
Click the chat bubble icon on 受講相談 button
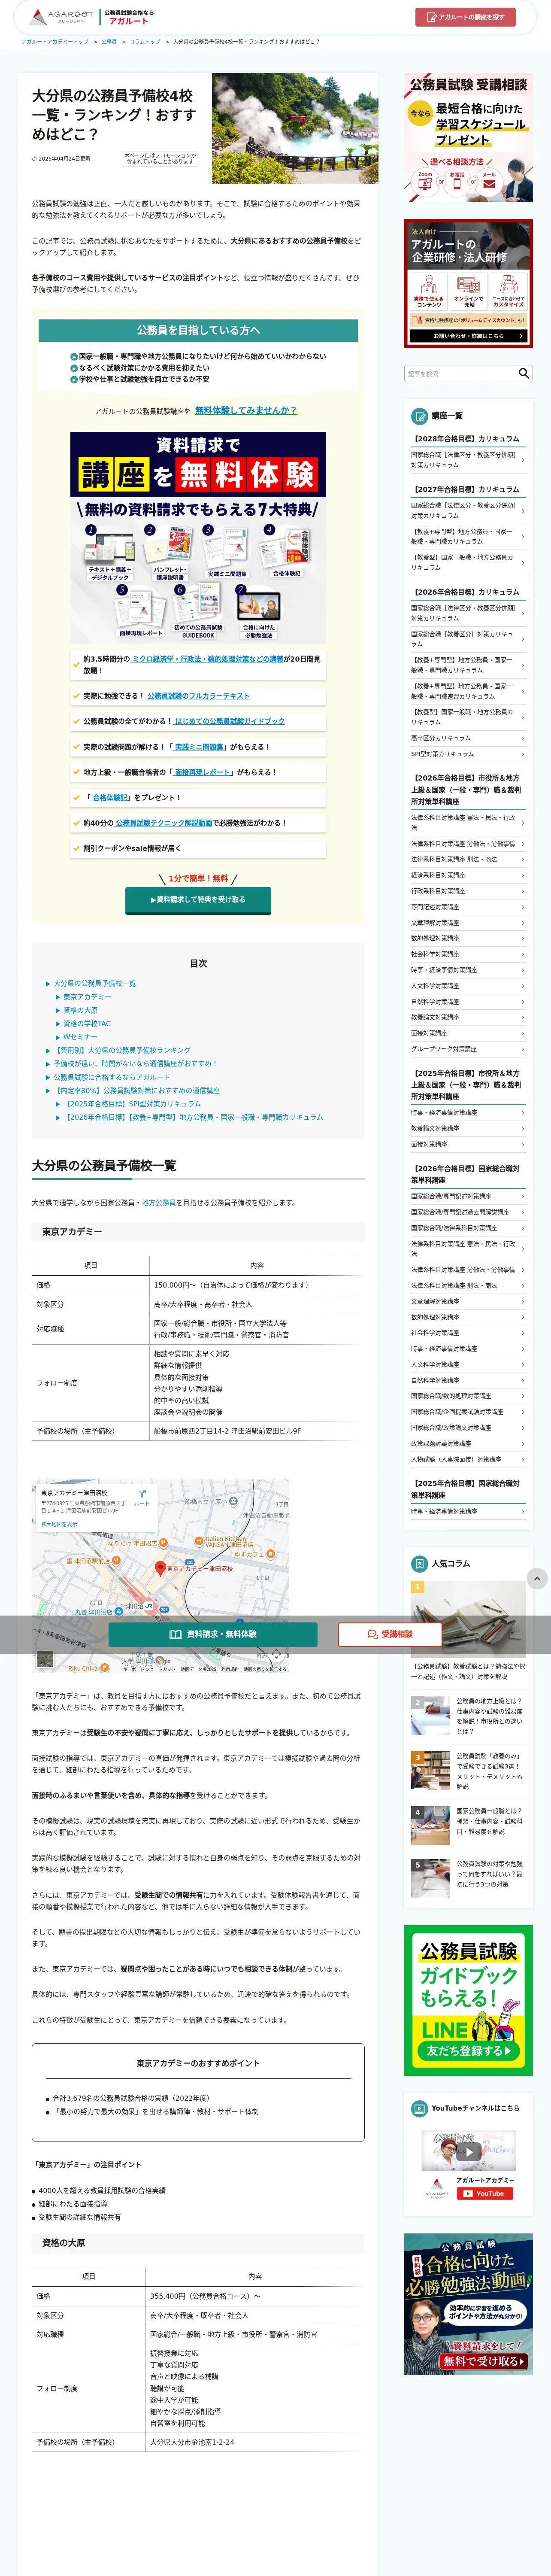[x=372, y=1633]
